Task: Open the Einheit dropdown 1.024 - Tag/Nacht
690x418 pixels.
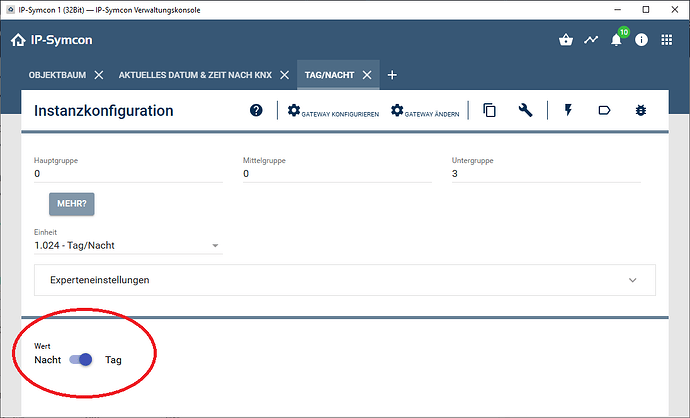Action: pyautogui.click(x=127, y=246)
